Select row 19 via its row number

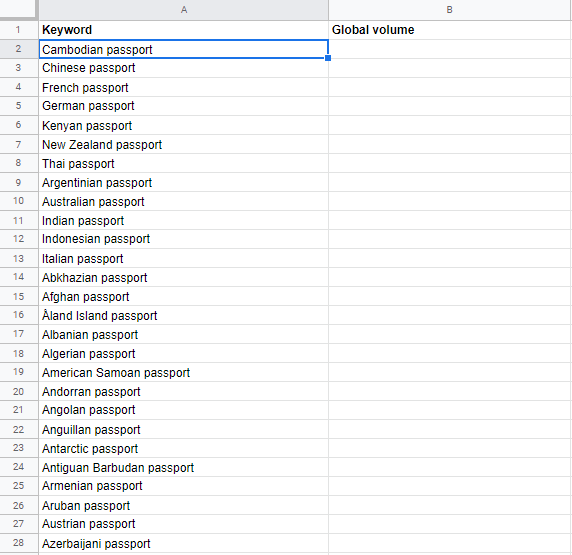pos(19,372)
